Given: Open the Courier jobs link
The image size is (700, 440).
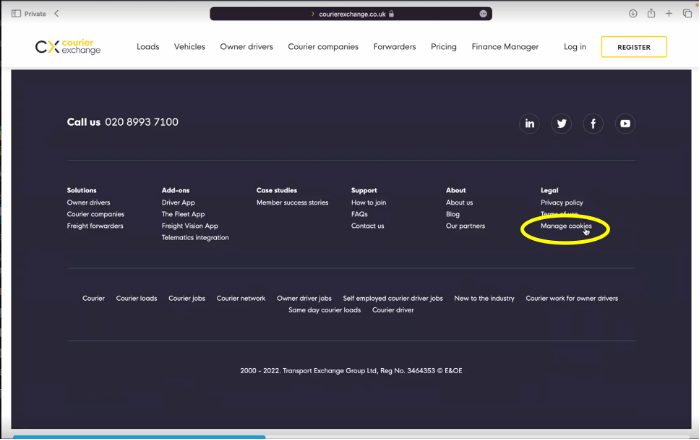Looking at the screenshot, I should tap(187, 298).
